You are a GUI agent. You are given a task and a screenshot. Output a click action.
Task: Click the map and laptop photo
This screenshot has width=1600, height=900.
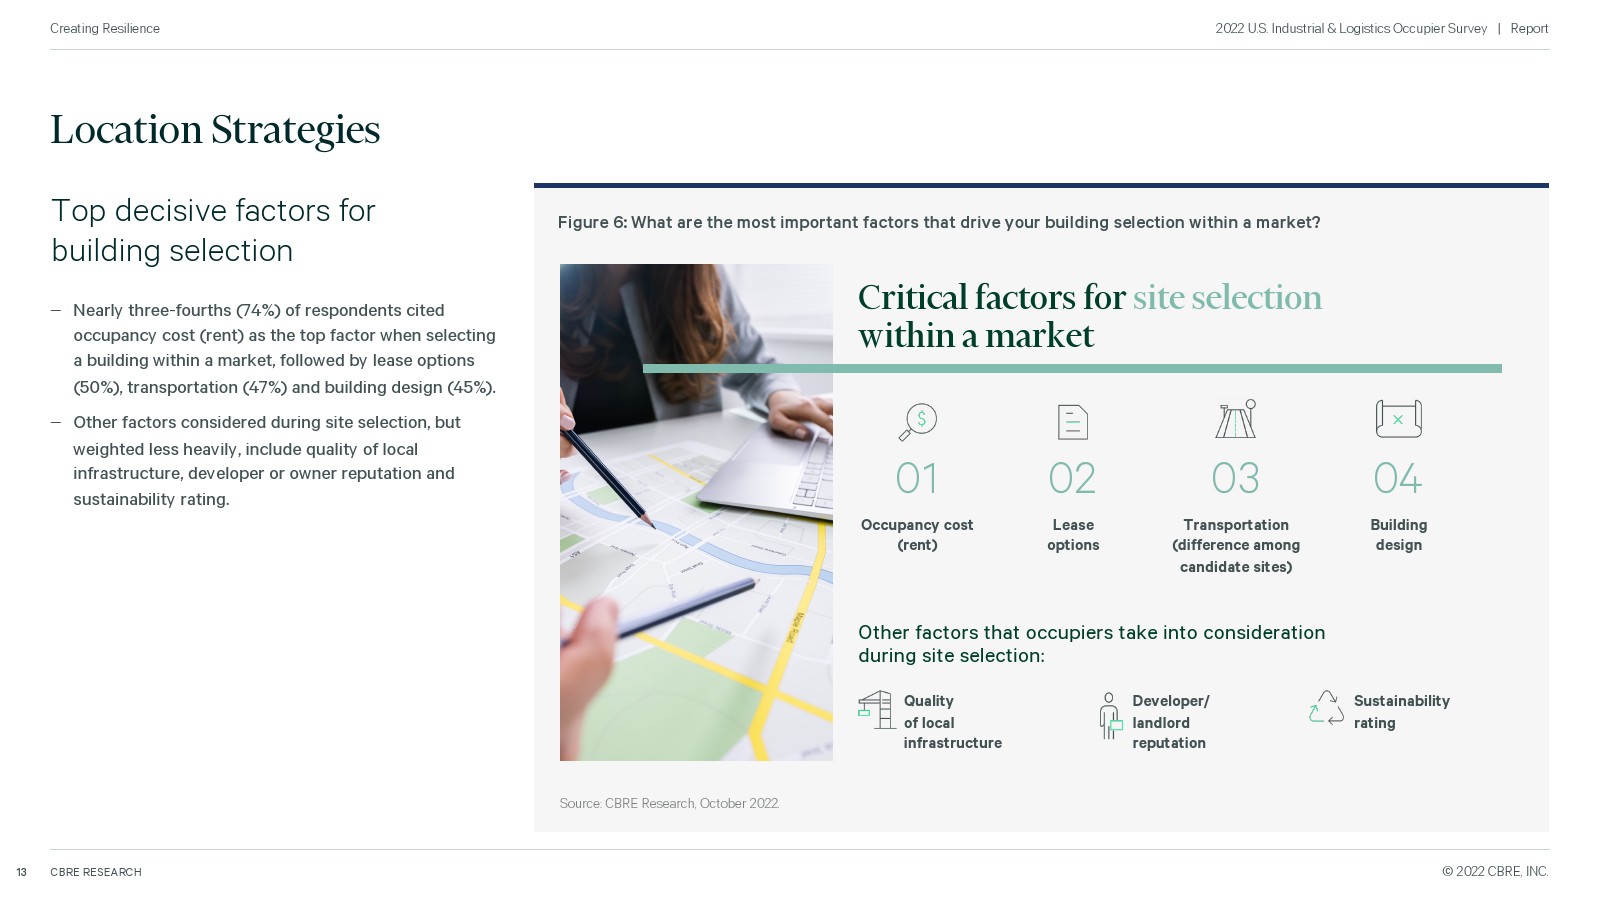[x=696, y=512]
